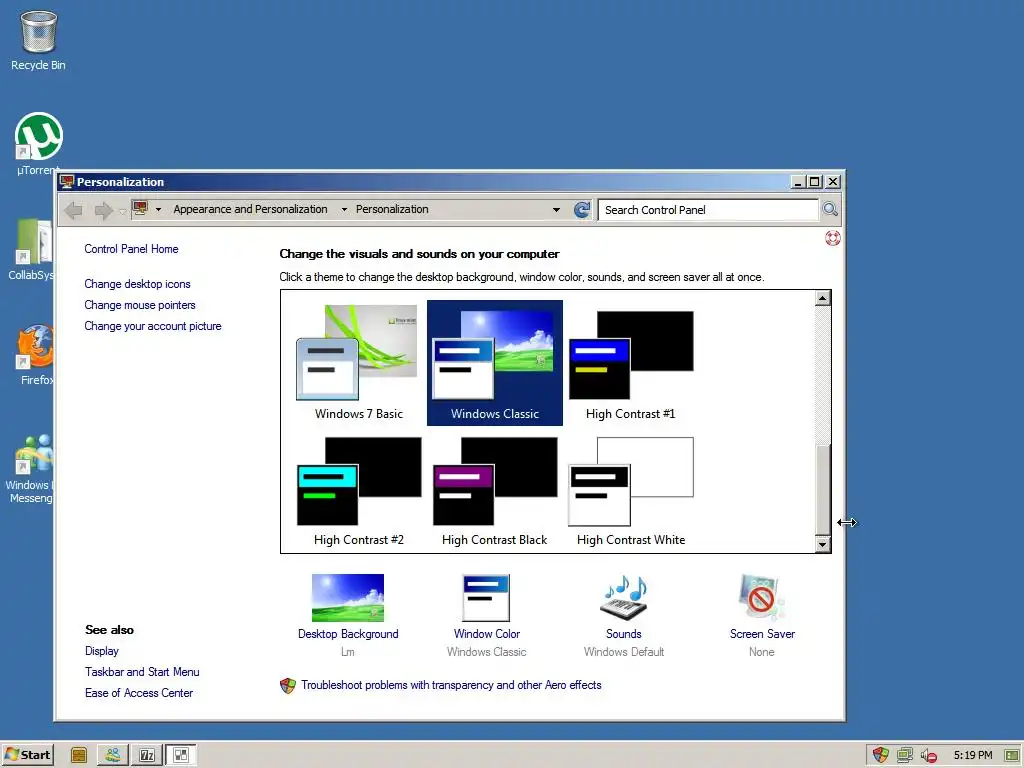1024x768 pixels.
Task: Open recent pages dropdown arrow
Action: (122, 211)
